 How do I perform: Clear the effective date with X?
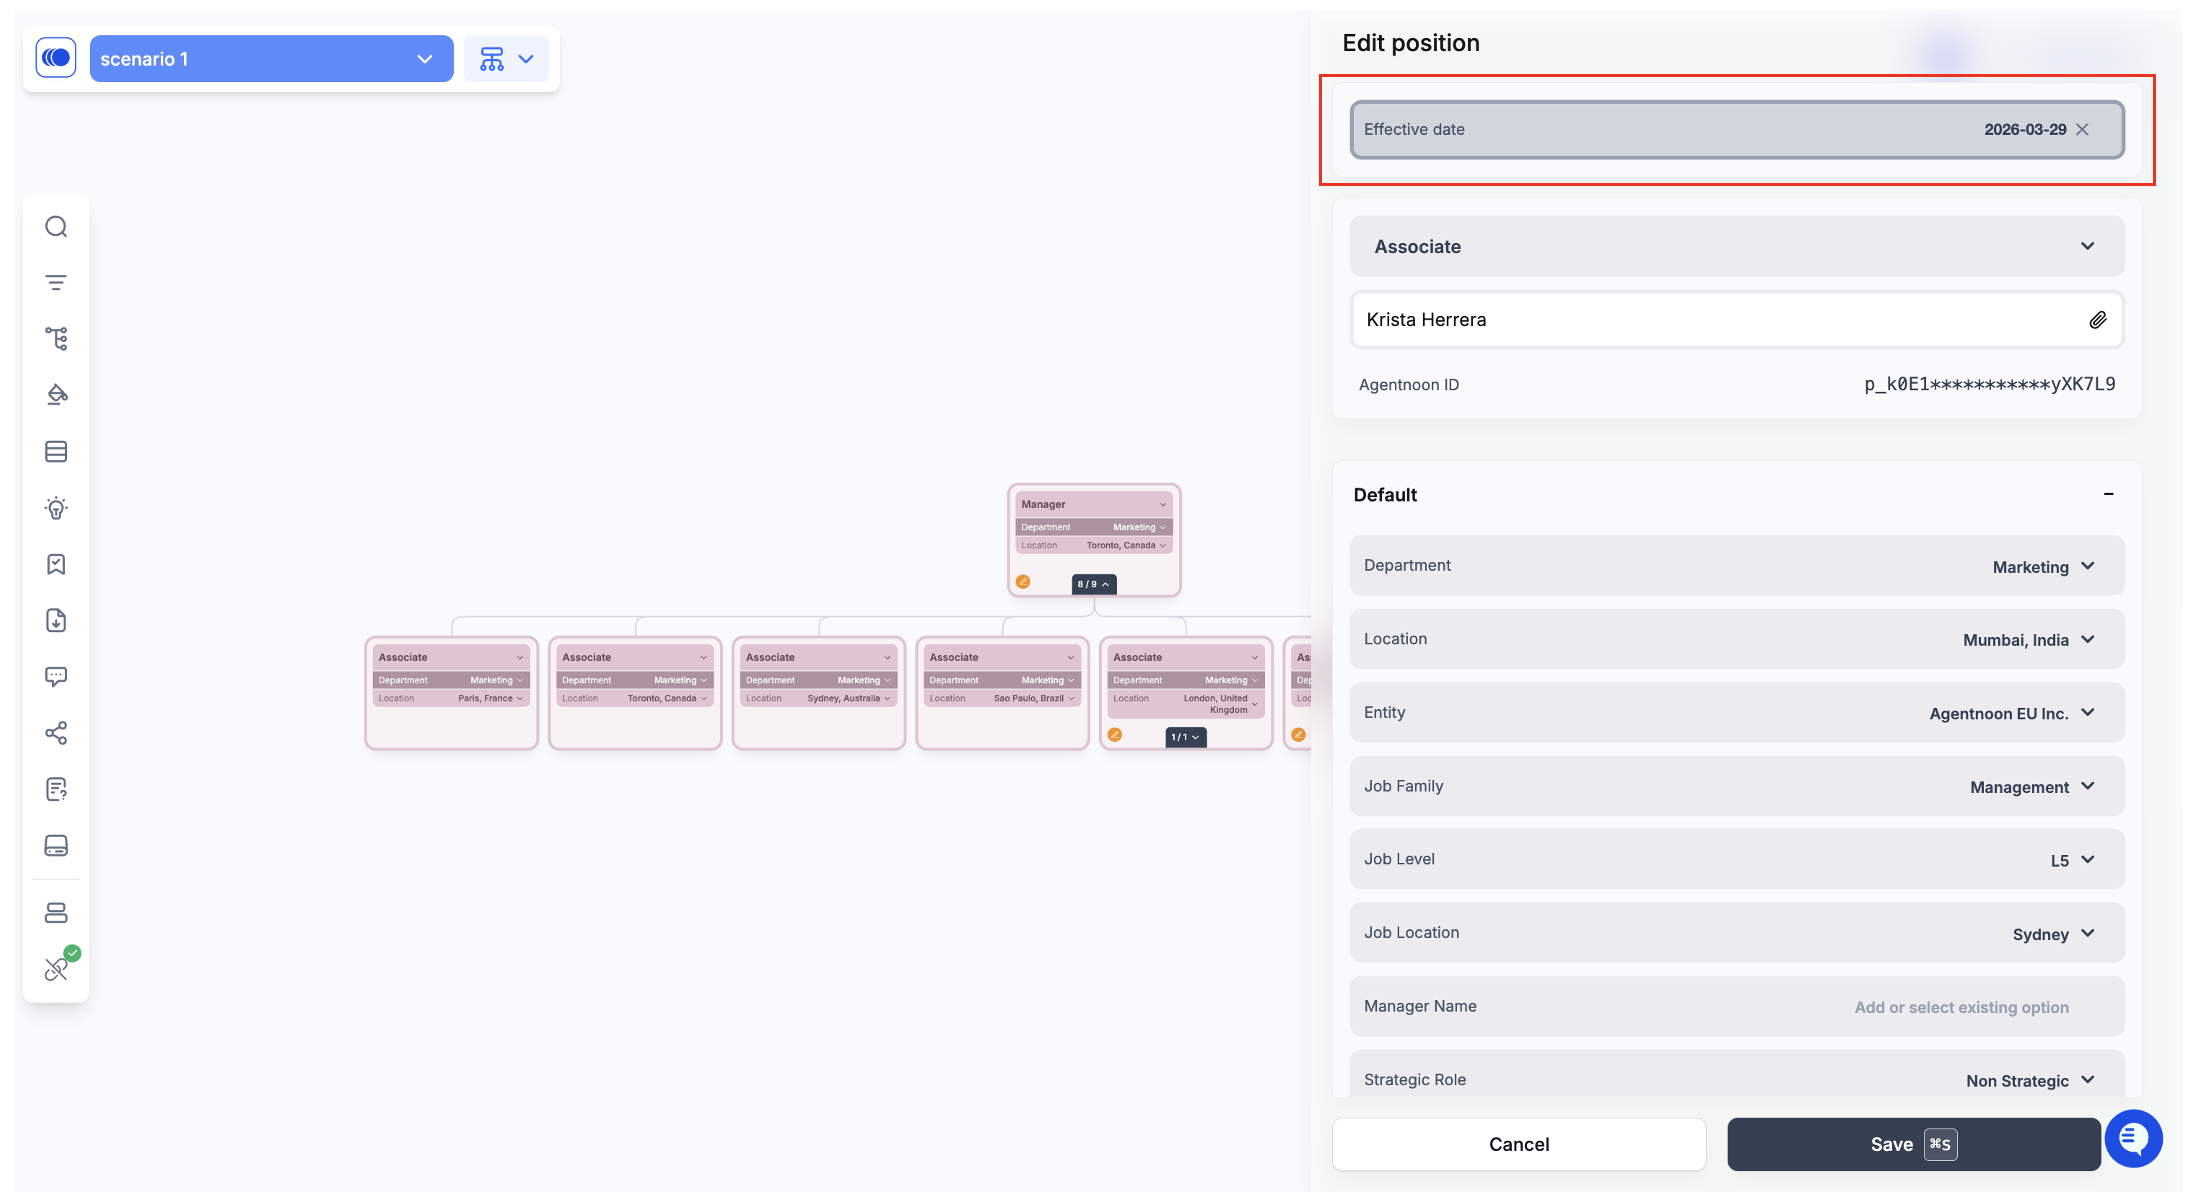[2082, 130]
